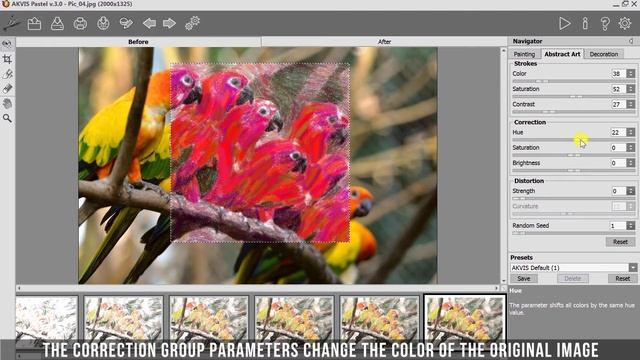Redo with the right arrow icon
The image size is (640, 360).
169,23
